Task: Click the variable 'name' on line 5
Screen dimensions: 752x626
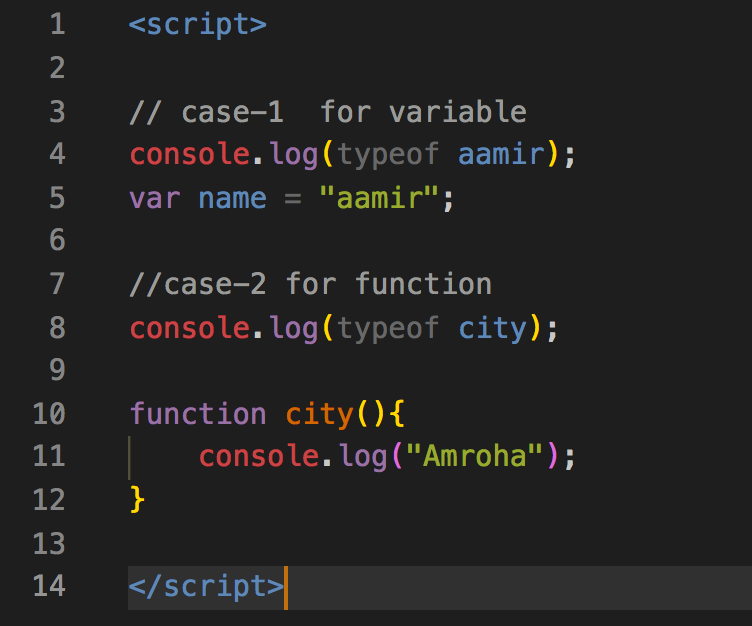Action: point(233,199)
